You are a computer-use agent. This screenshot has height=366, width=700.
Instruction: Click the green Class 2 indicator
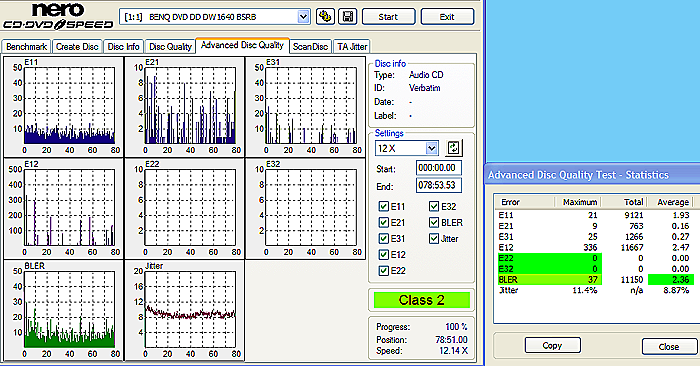tap(421, 300)
